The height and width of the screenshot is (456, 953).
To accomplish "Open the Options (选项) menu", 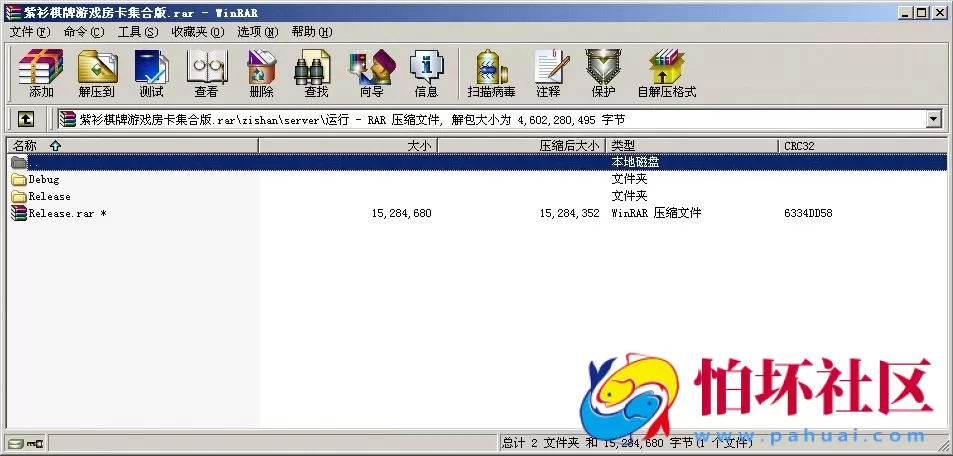I will pos(258,32).
